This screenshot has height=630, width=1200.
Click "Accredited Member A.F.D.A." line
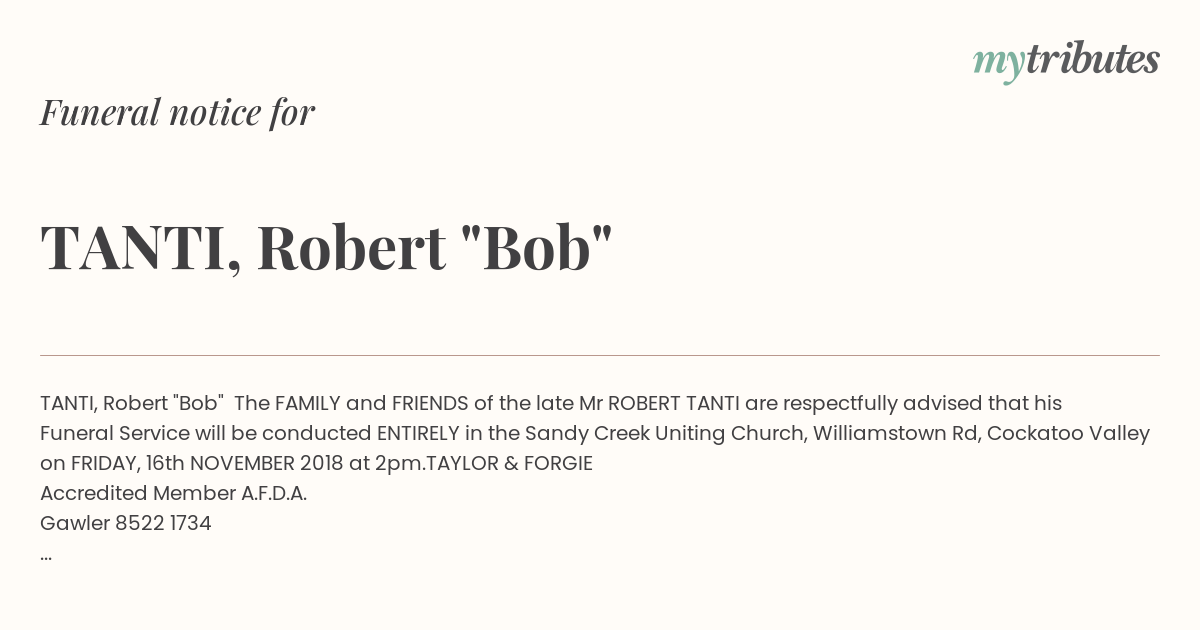173,493
